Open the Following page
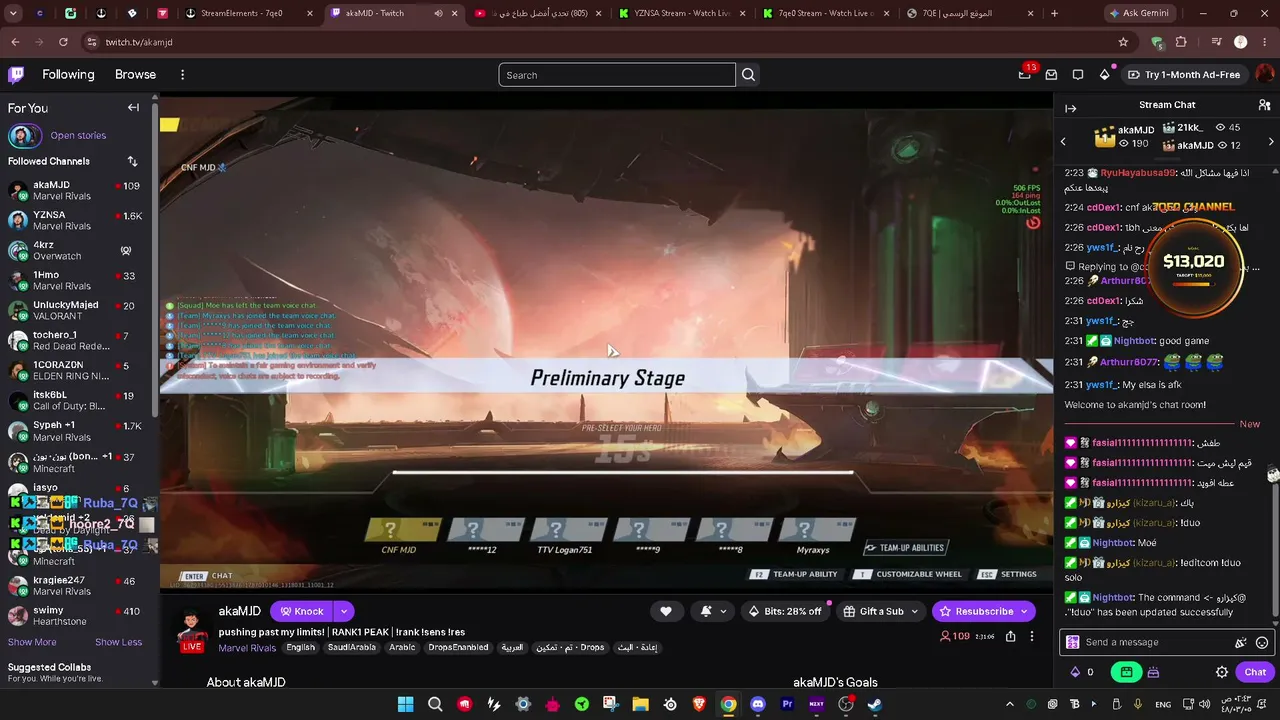The image size is (1280, 720). [x=68, y=75]
